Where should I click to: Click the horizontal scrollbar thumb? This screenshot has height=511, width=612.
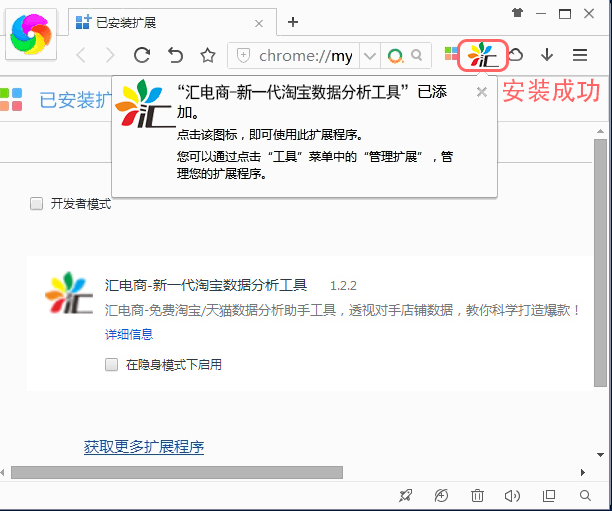[177, 472]
